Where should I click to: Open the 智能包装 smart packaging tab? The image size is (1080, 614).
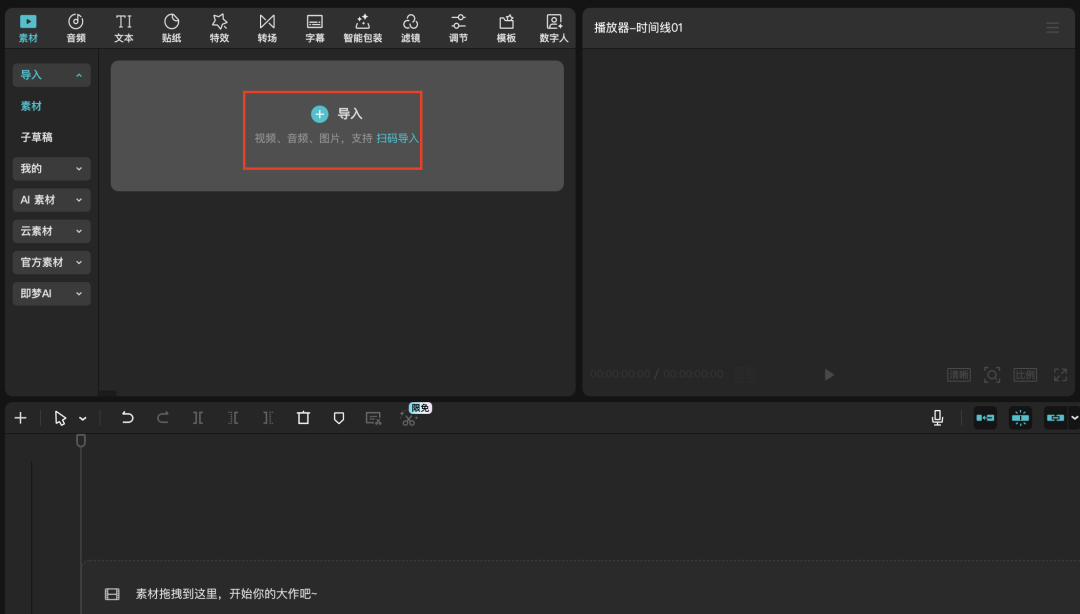362,28
